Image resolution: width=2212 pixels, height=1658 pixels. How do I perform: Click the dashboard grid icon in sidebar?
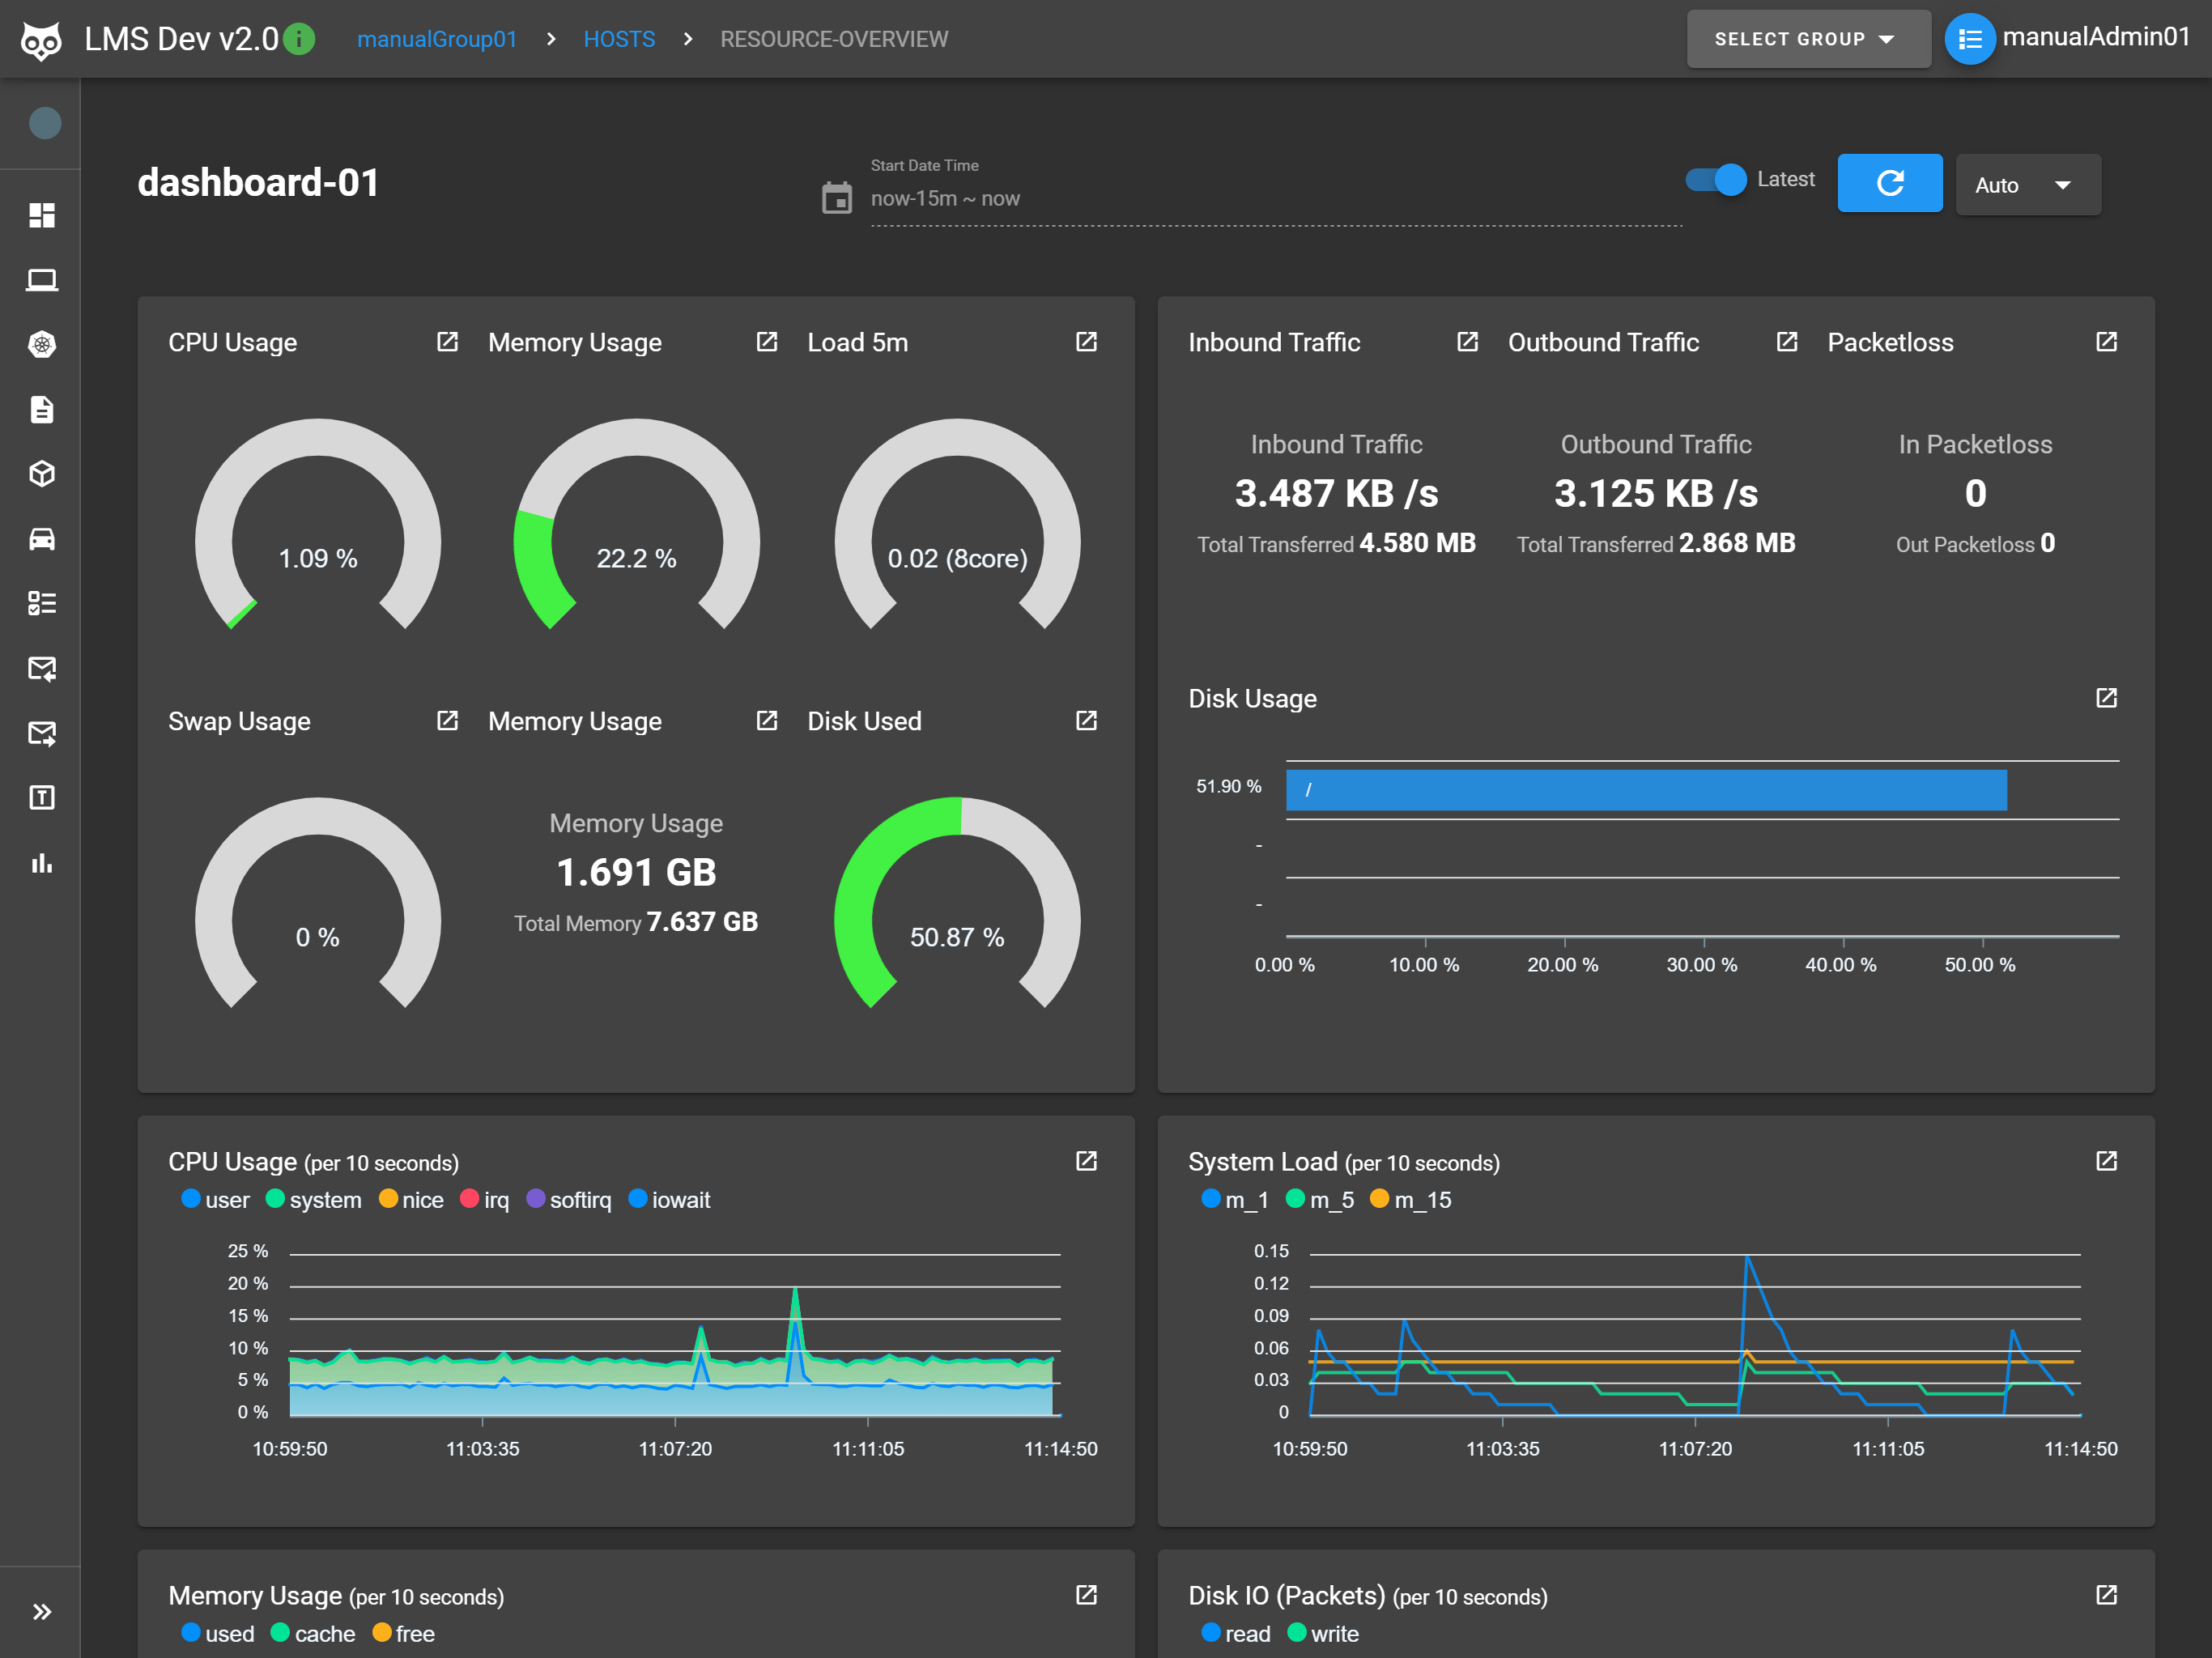coord(42,215)
